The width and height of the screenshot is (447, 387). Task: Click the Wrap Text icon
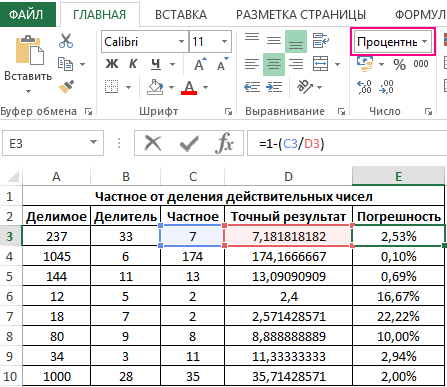[321, 40]
